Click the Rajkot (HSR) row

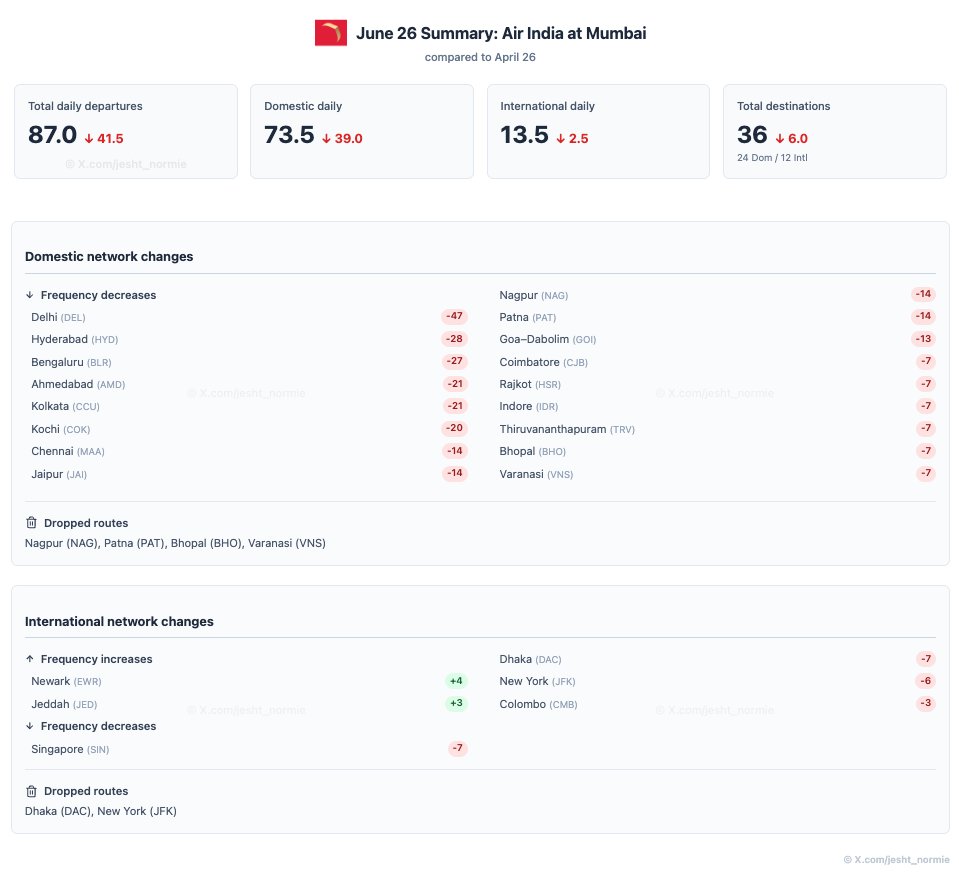coord(717,384)
